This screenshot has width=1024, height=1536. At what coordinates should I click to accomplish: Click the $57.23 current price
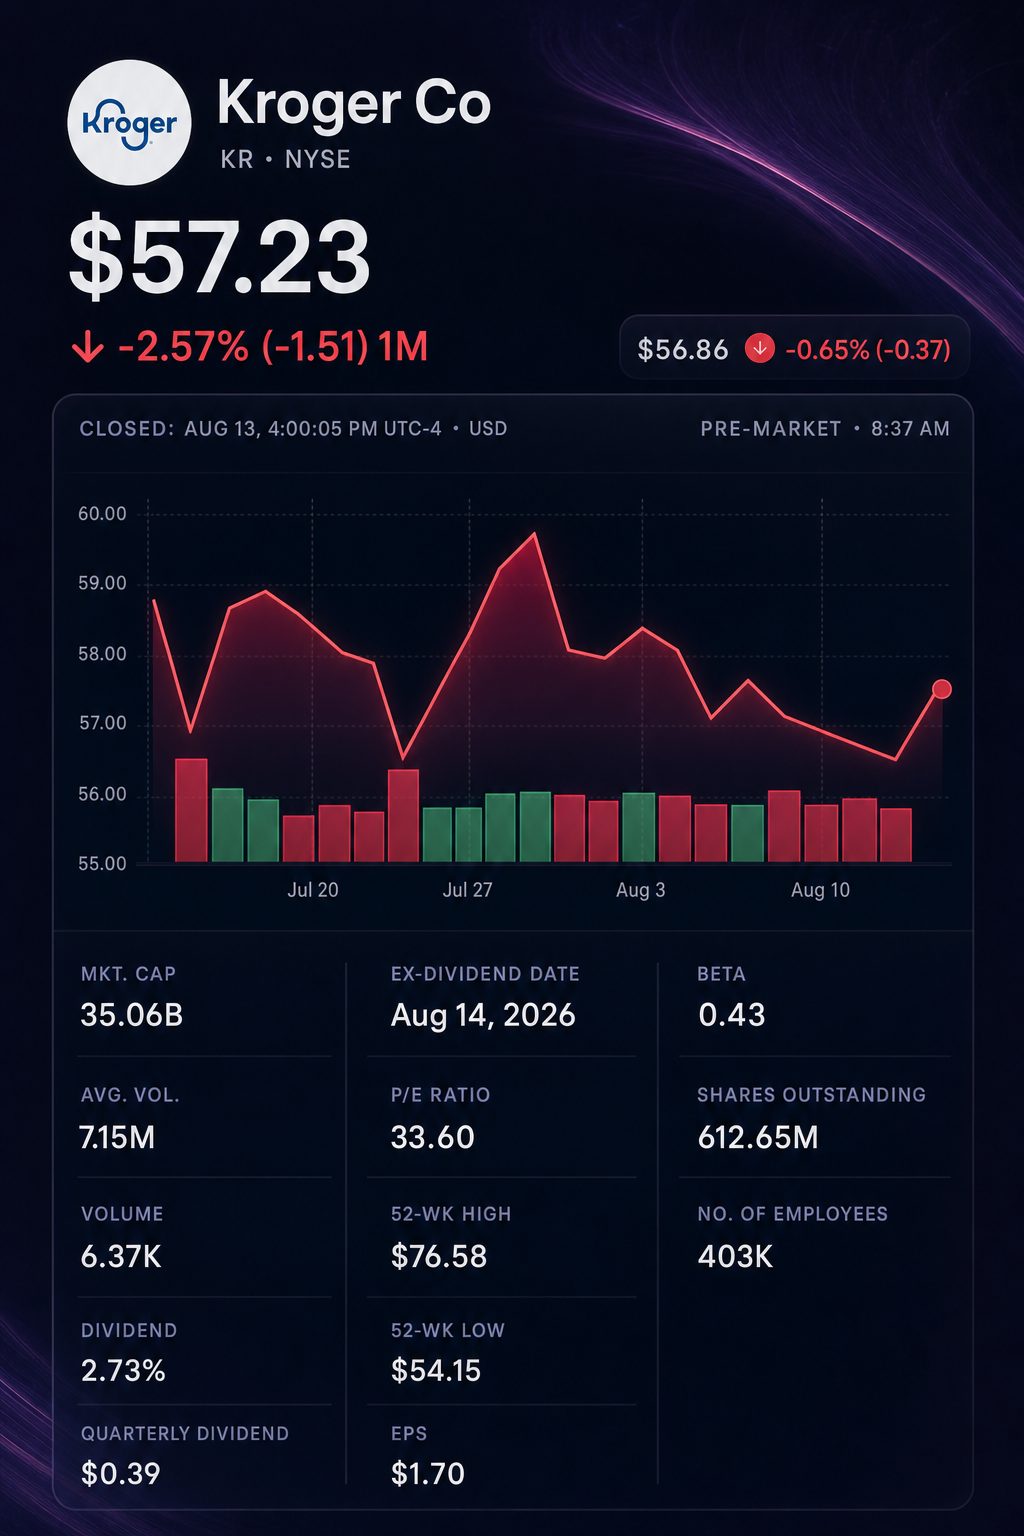click(x=220, y=259)
